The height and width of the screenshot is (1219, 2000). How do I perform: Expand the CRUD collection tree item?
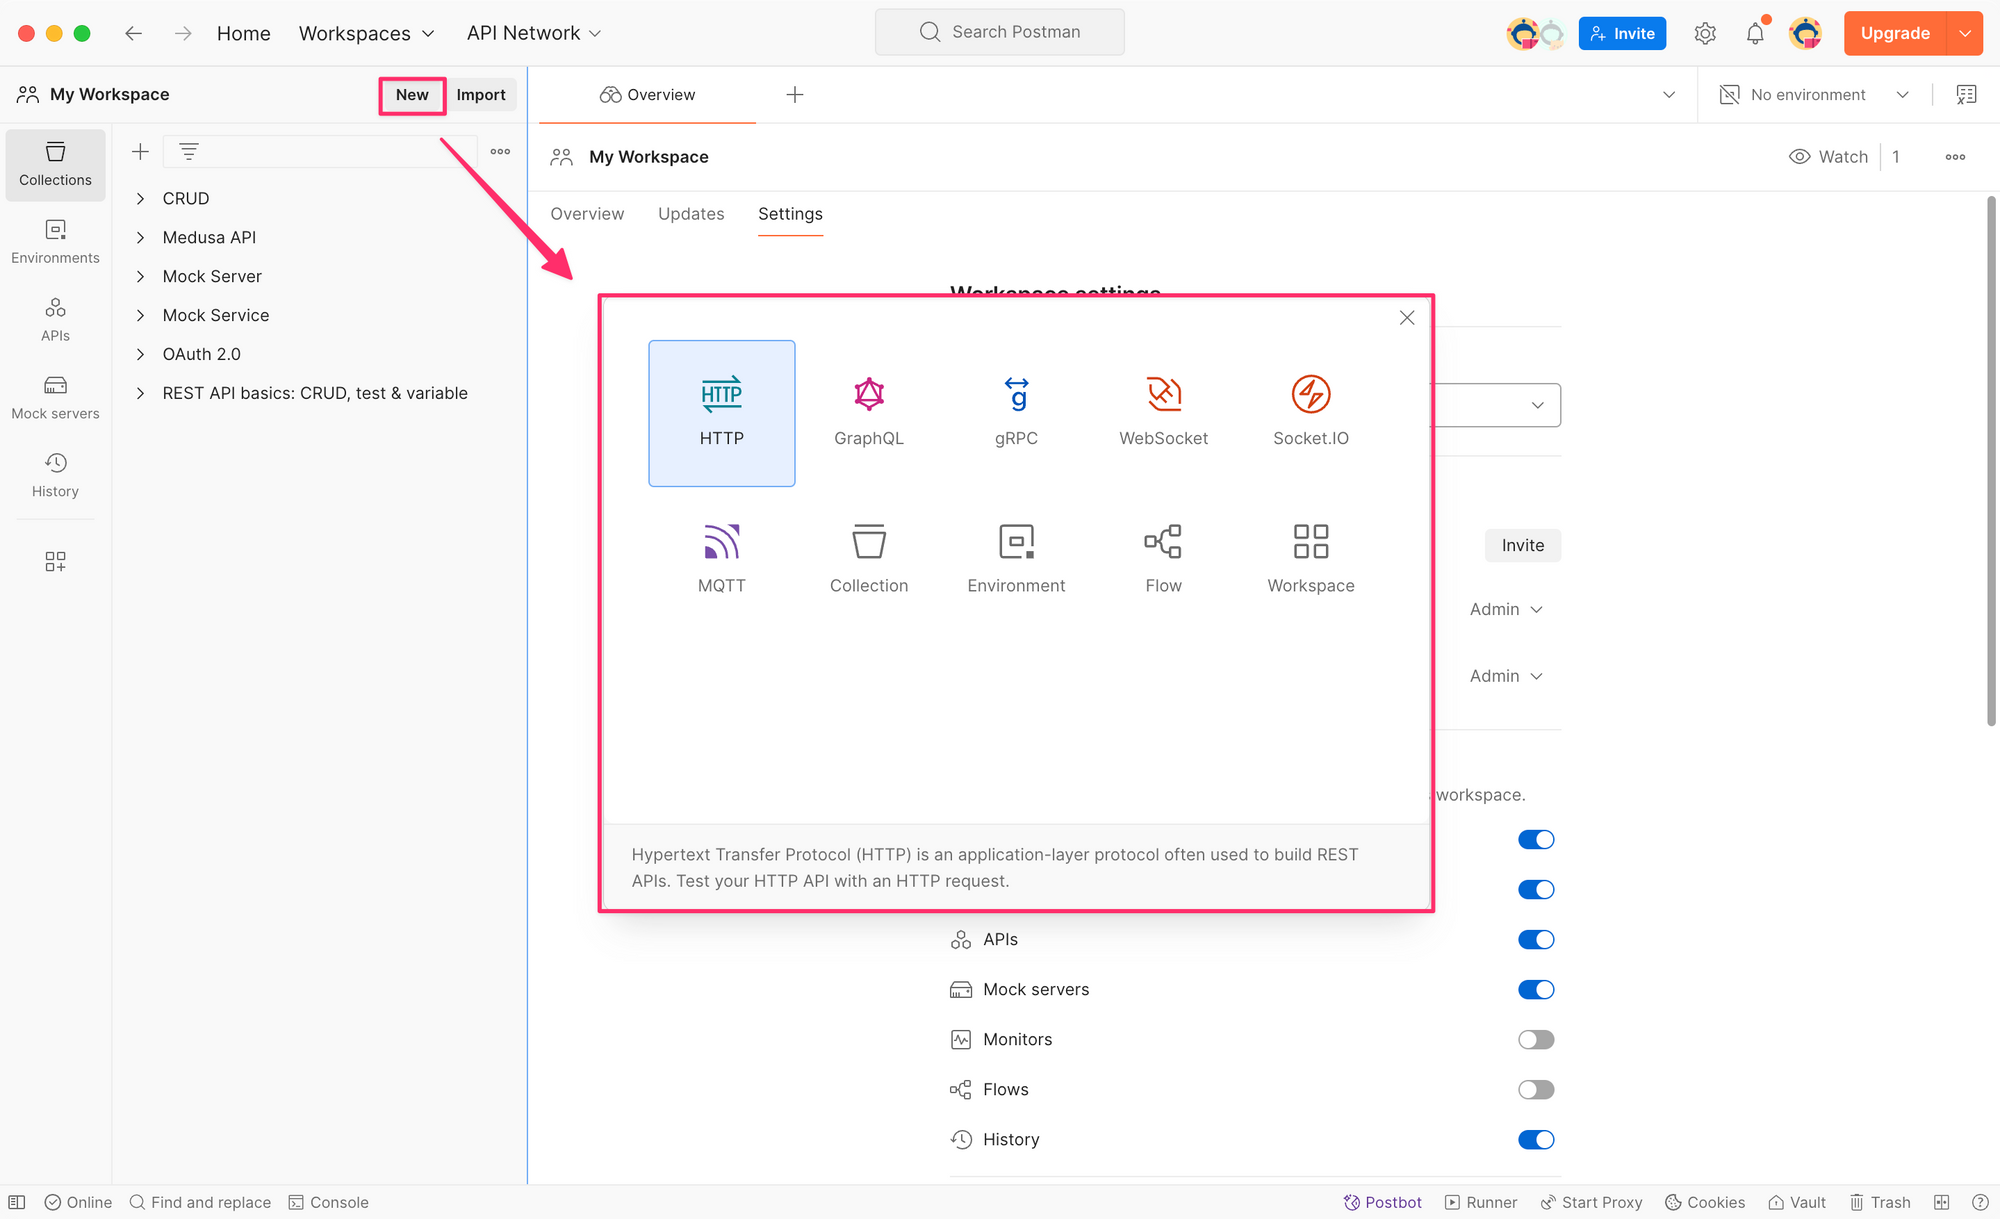point(141,197)
